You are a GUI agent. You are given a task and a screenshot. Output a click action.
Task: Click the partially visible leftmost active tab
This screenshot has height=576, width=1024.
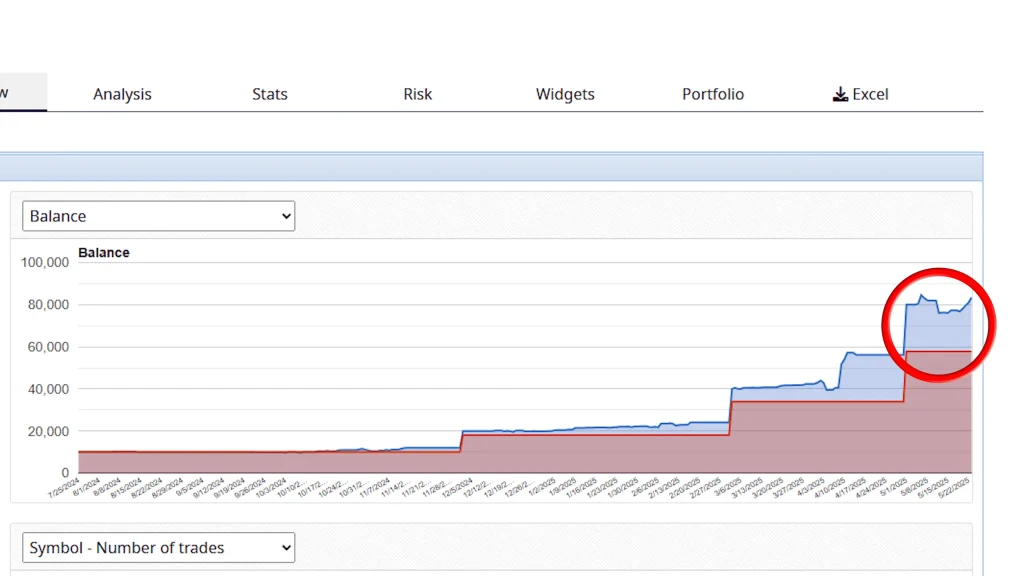tap(20, 93)
